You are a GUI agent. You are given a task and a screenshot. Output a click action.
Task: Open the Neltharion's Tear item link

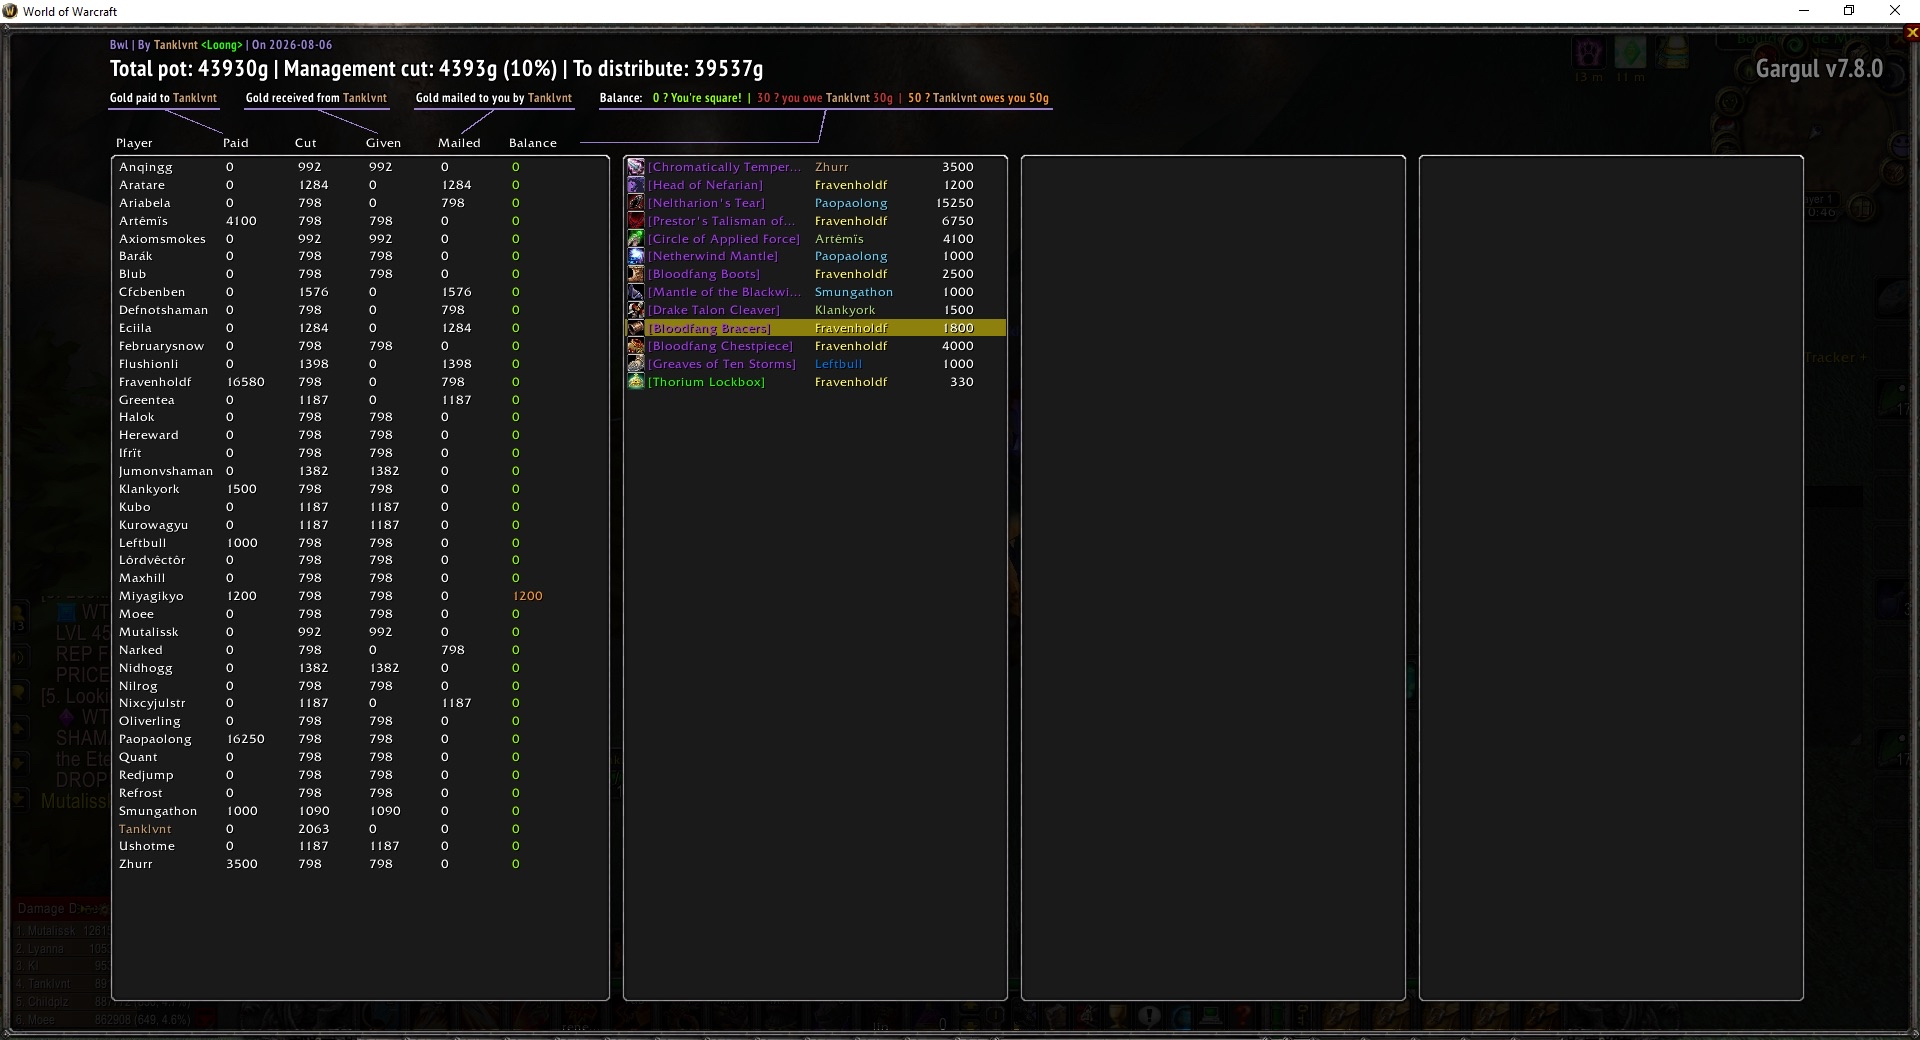point(706,203)
